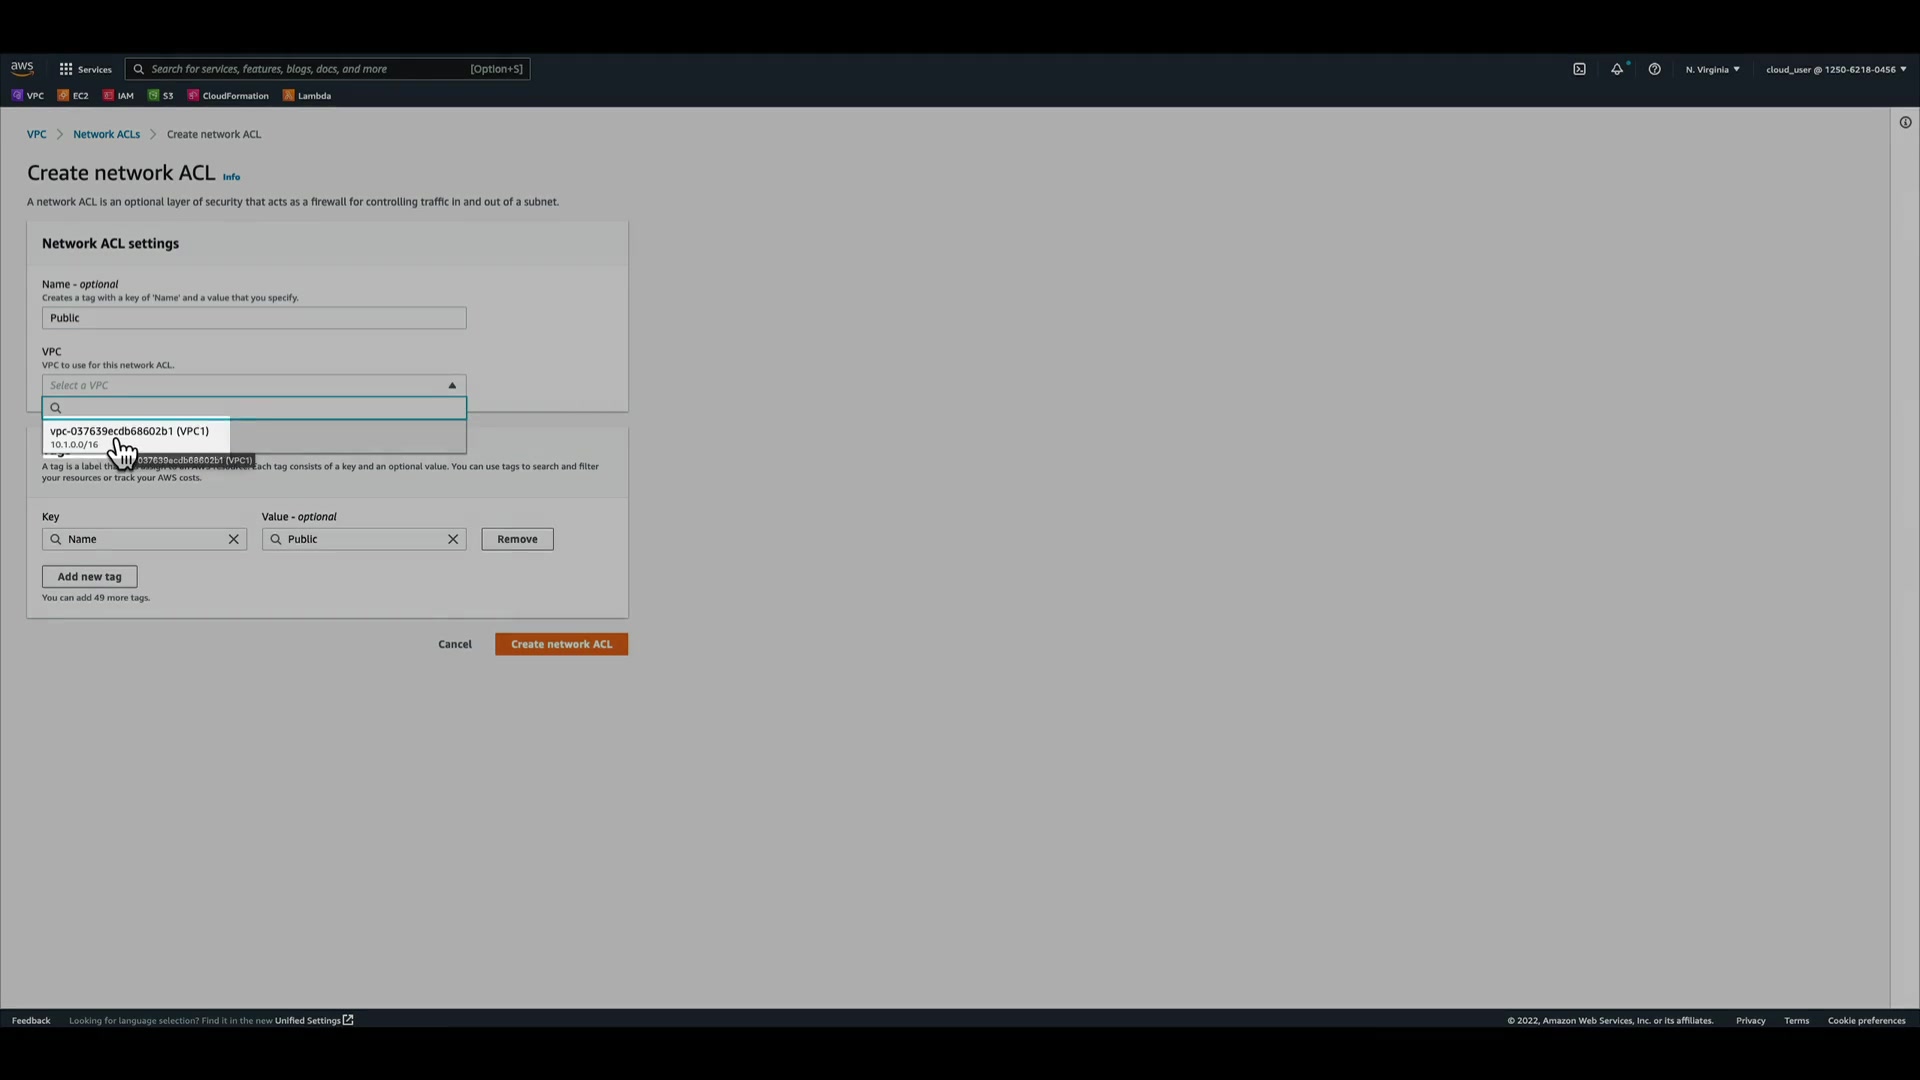Click the Remove tag button
The height and width of the screenshot is (1080, 1920).
coord(517,539)
